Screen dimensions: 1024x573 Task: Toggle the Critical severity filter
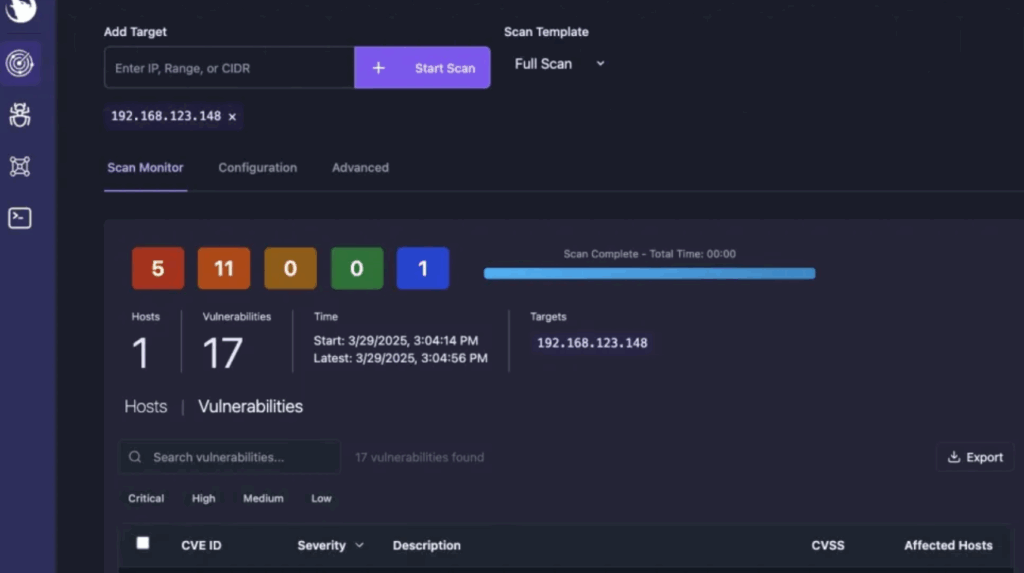click(x=146, y=498)
